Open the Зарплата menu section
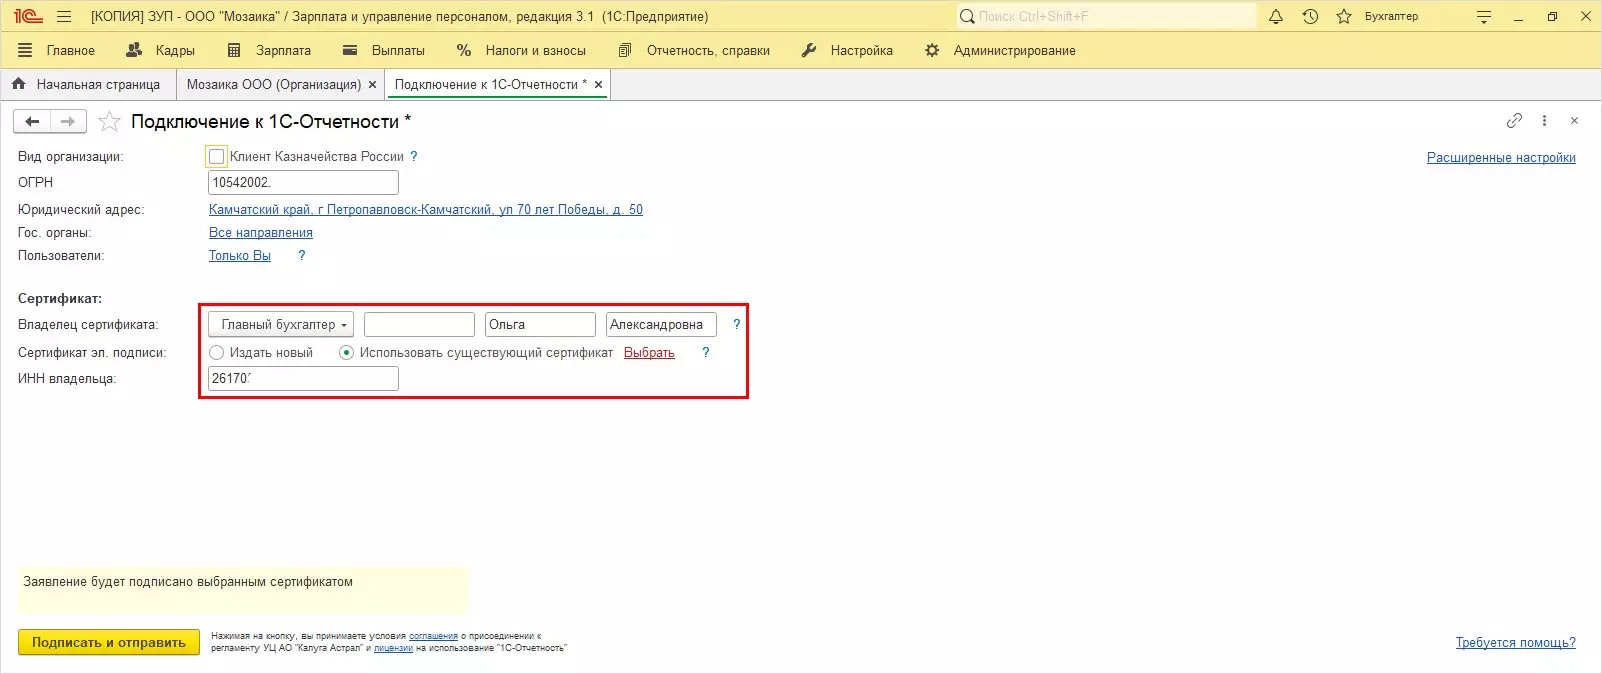This screenshot has height=674, width=1602. click(269, 50)
